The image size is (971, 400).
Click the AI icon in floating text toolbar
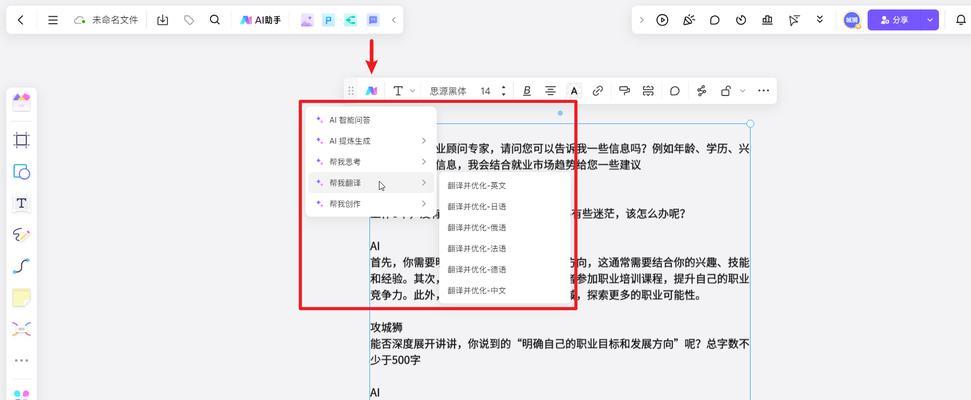click(x=371, y=91)
